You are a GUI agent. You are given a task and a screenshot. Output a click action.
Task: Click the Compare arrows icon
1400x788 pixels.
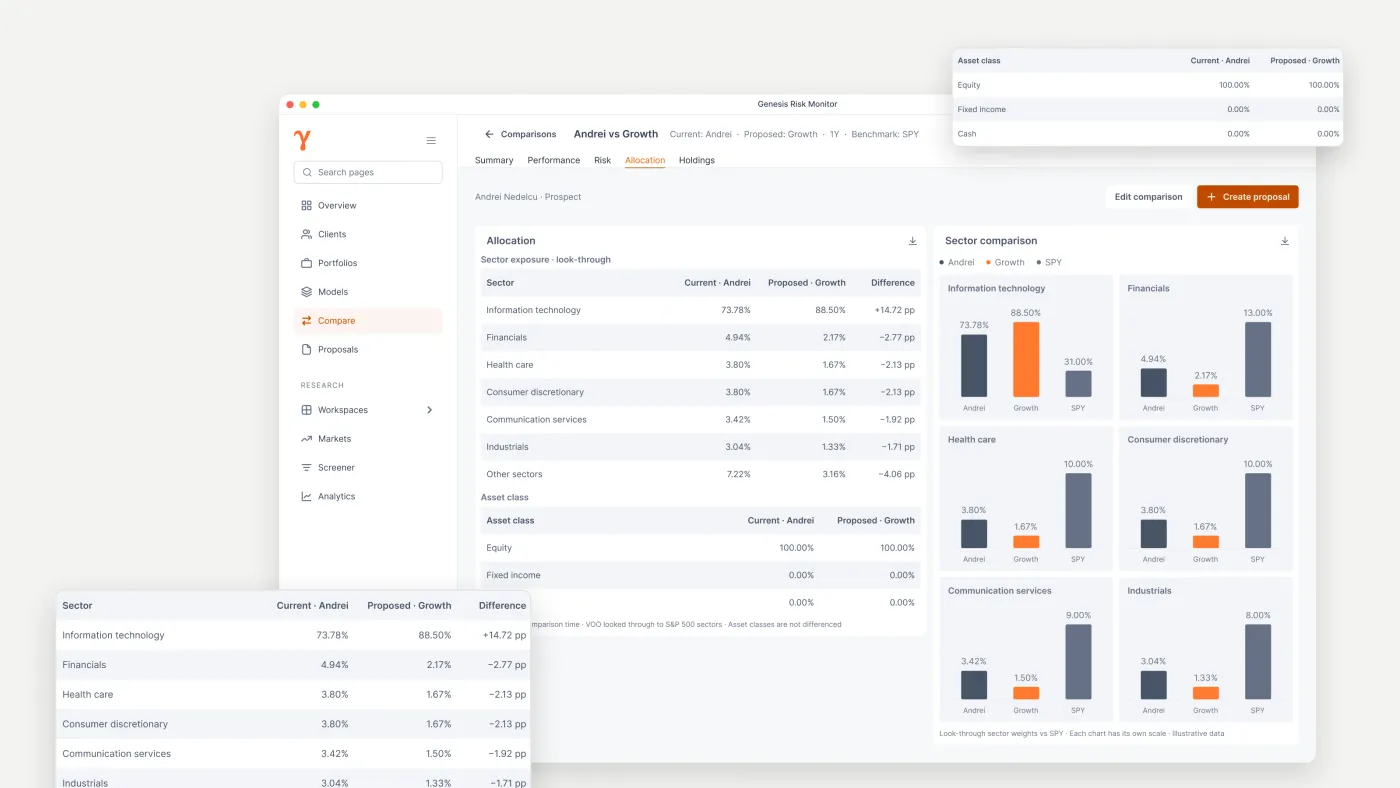click(x=306, y=321)
